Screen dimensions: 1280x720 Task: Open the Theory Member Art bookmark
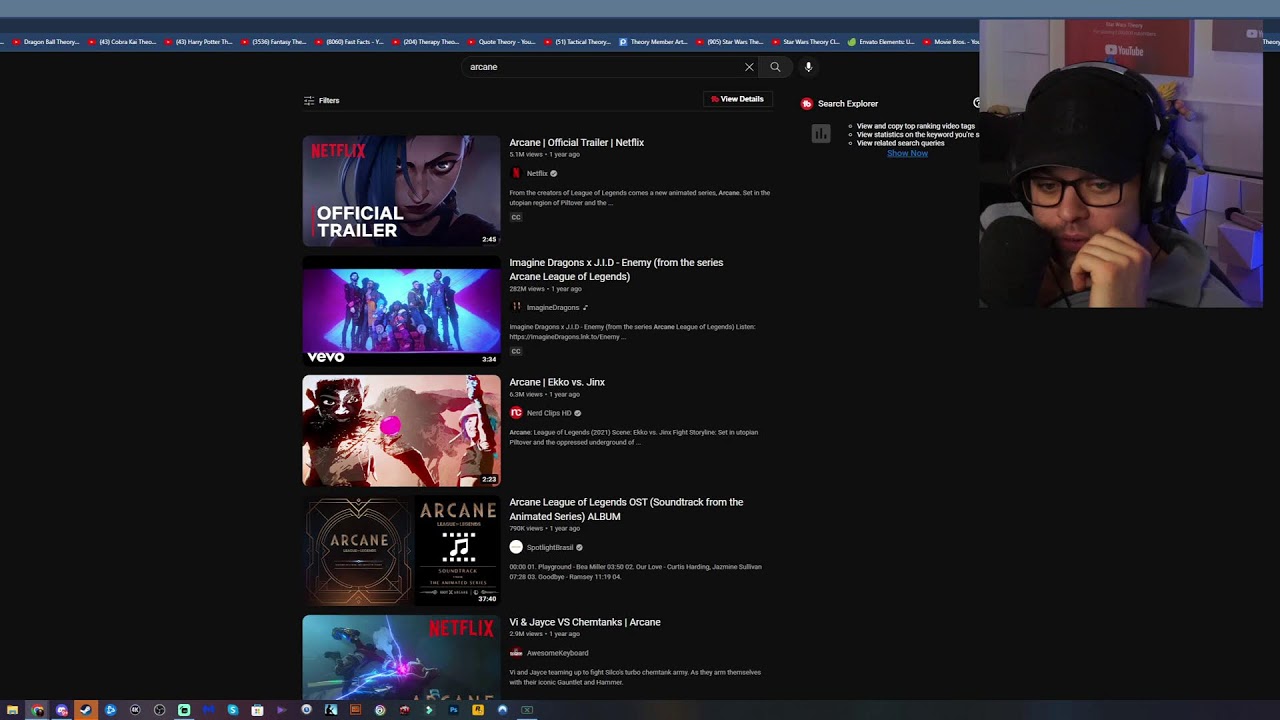654,42
